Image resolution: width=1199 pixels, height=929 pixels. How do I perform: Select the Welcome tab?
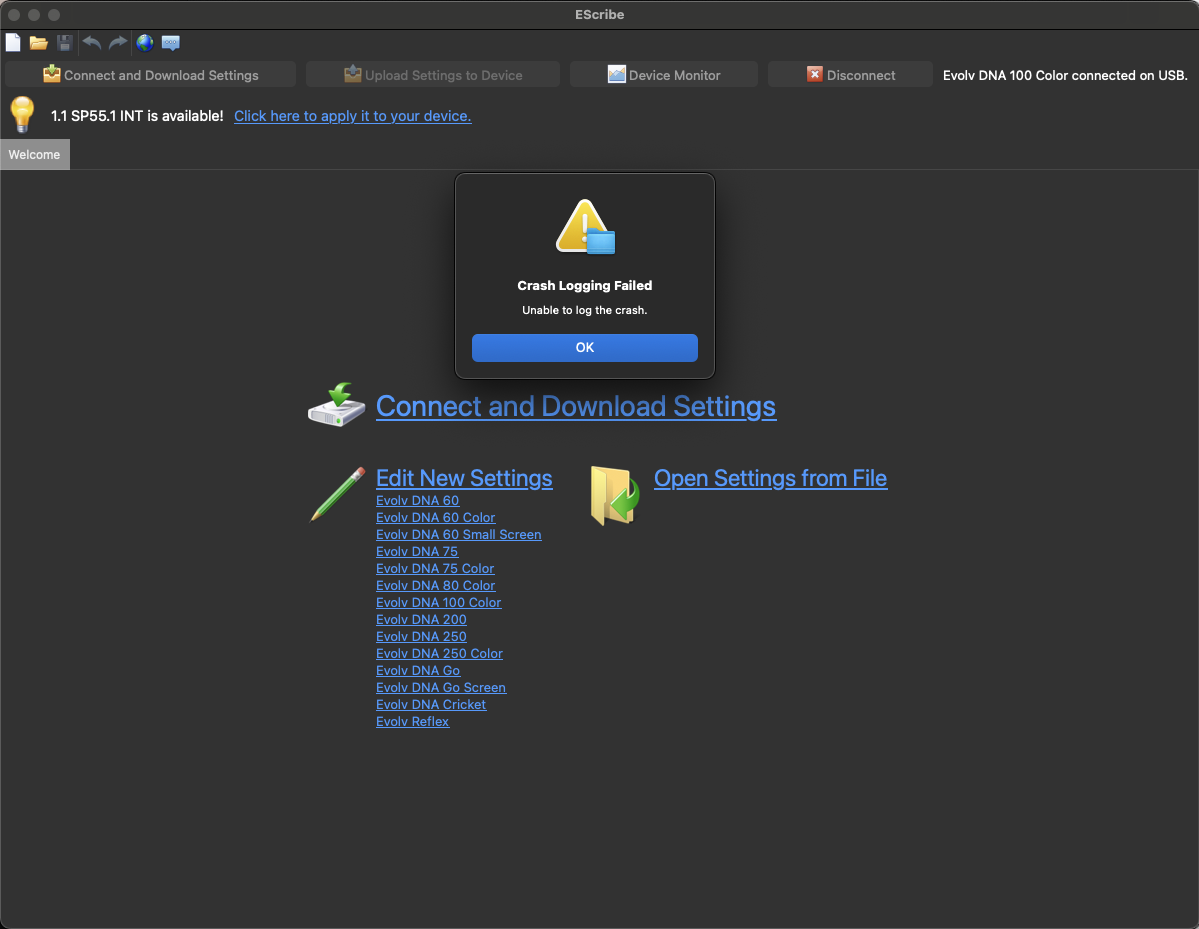35,155
